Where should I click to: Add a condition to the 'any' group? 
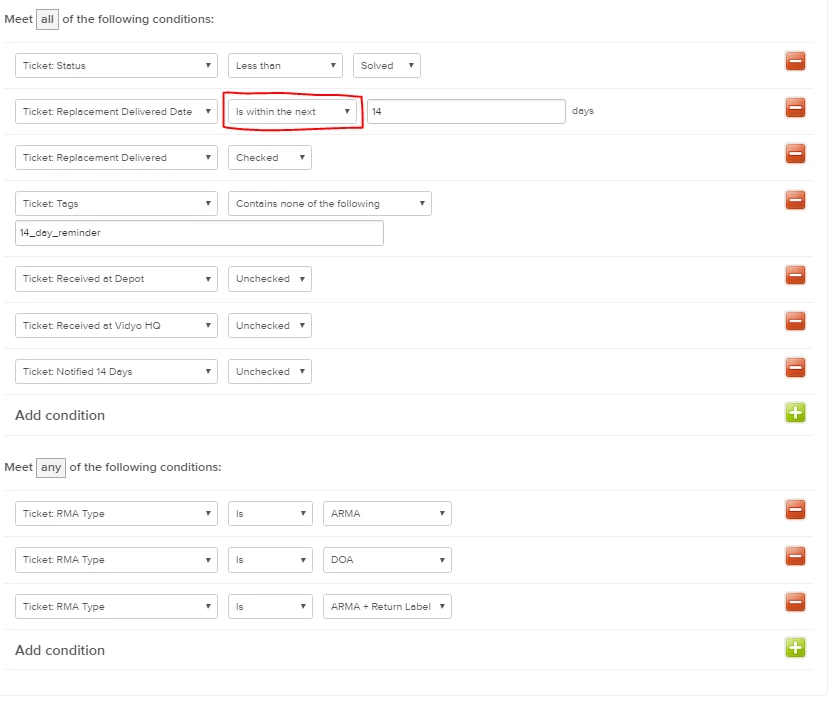[x=795, y=648]
